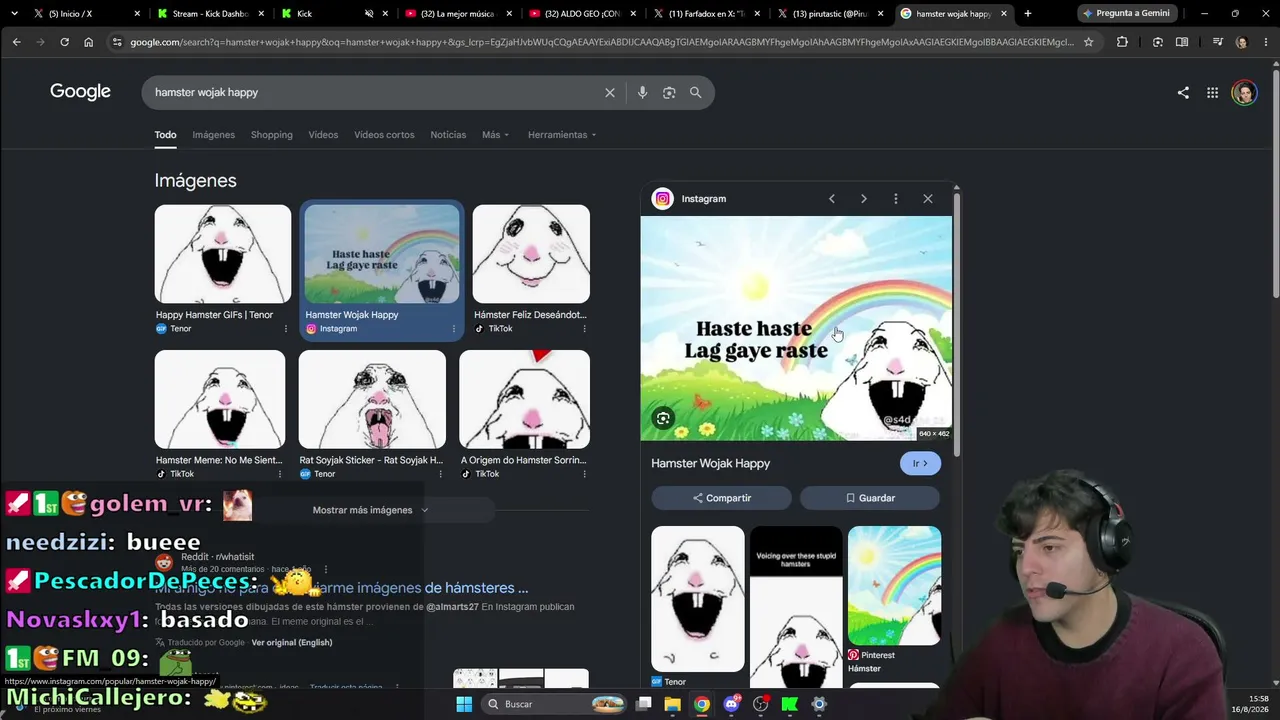Open Ver original (English) link

[292, 642]
